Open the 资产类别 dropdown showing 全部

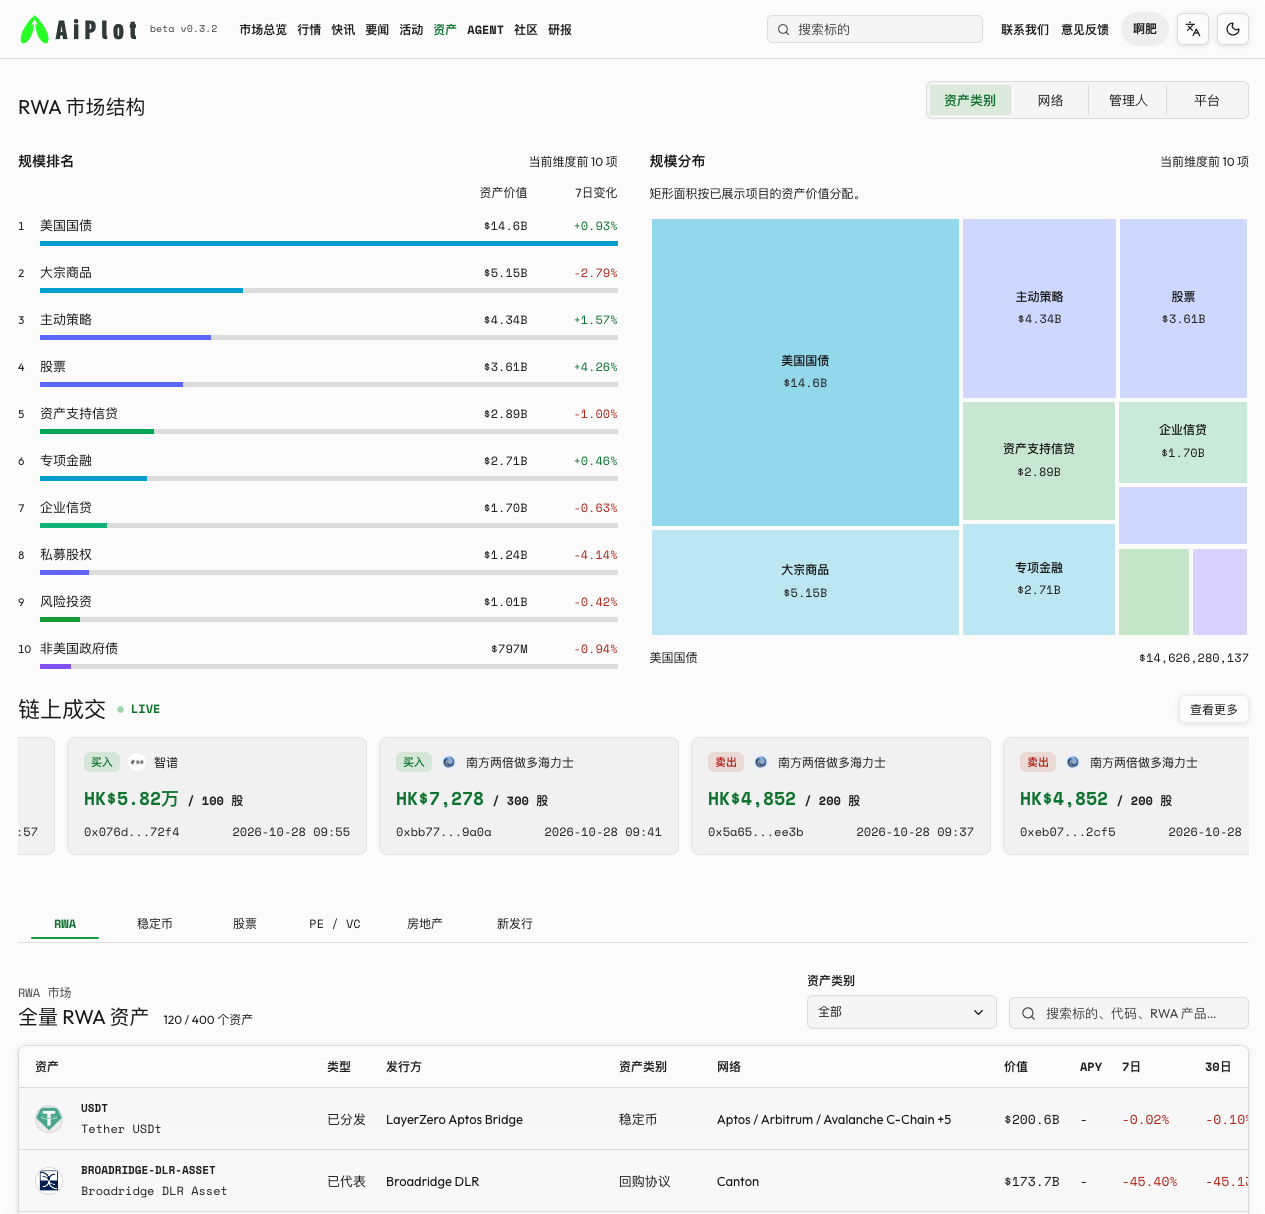coord(902,1012)
